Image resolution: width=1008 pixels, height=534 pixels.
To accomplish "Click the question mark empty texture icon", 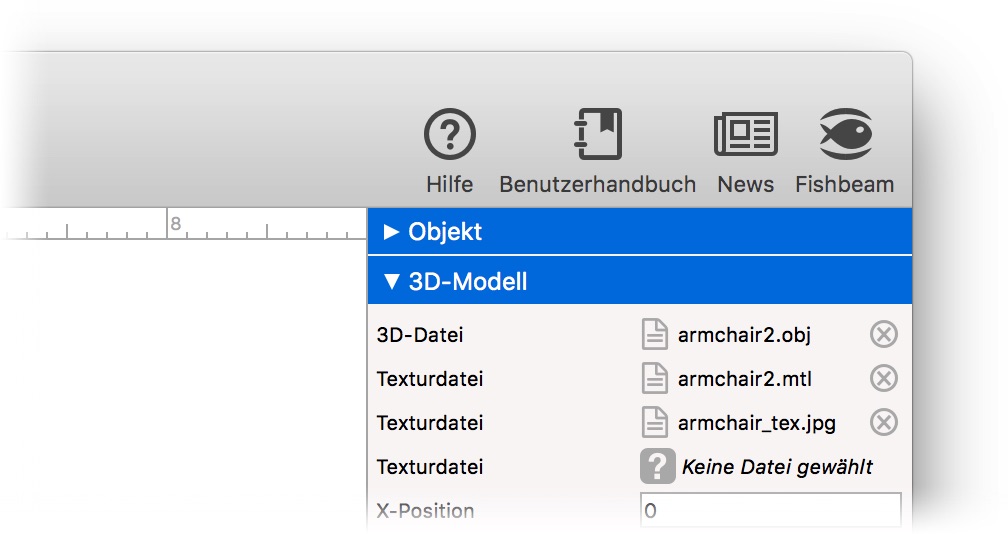I will (657, 466).
